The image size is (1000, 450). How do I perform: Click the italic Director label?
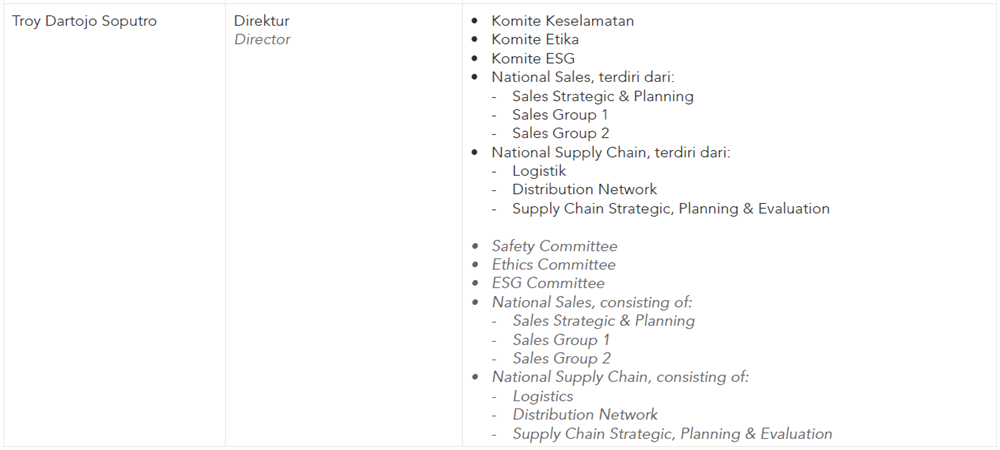[262, 40]
